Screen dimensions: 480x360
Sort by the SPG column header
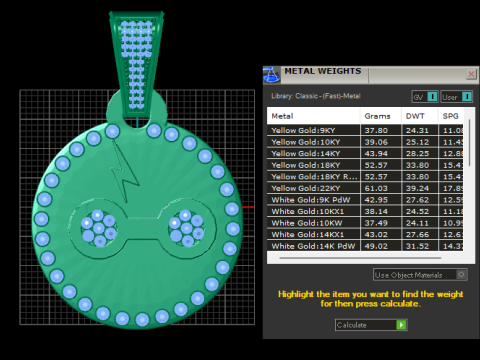[451, 116]
